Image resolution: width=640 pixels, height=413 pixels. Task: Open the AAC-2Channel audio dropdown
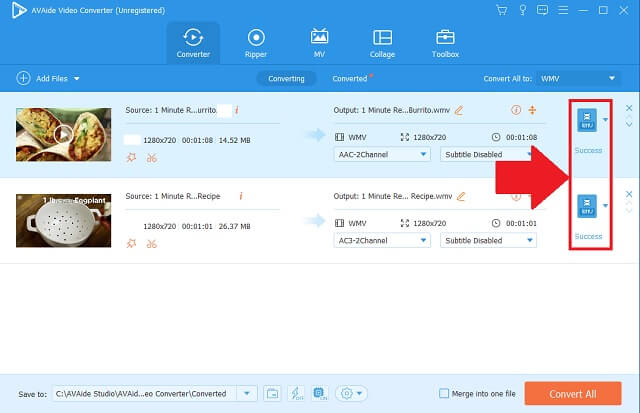coord(382,154)
